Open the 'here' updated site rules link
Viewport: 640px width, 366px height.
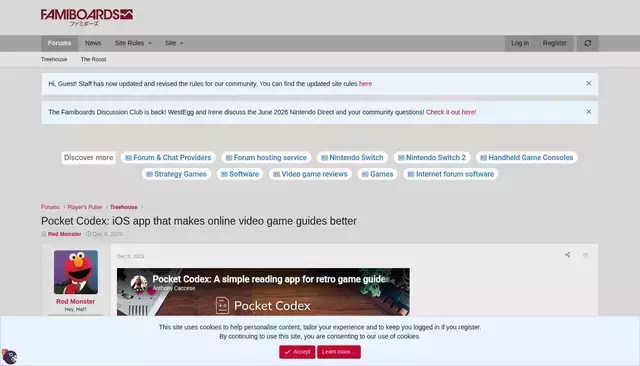(365, 84)
